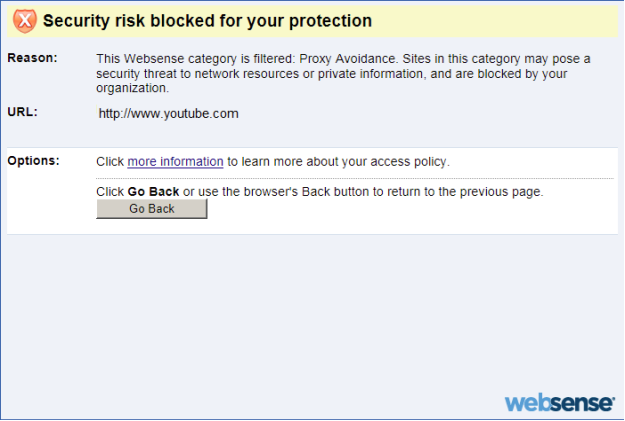Click the Go Back button
Screen dimensions: 625x421
(152, 209)
